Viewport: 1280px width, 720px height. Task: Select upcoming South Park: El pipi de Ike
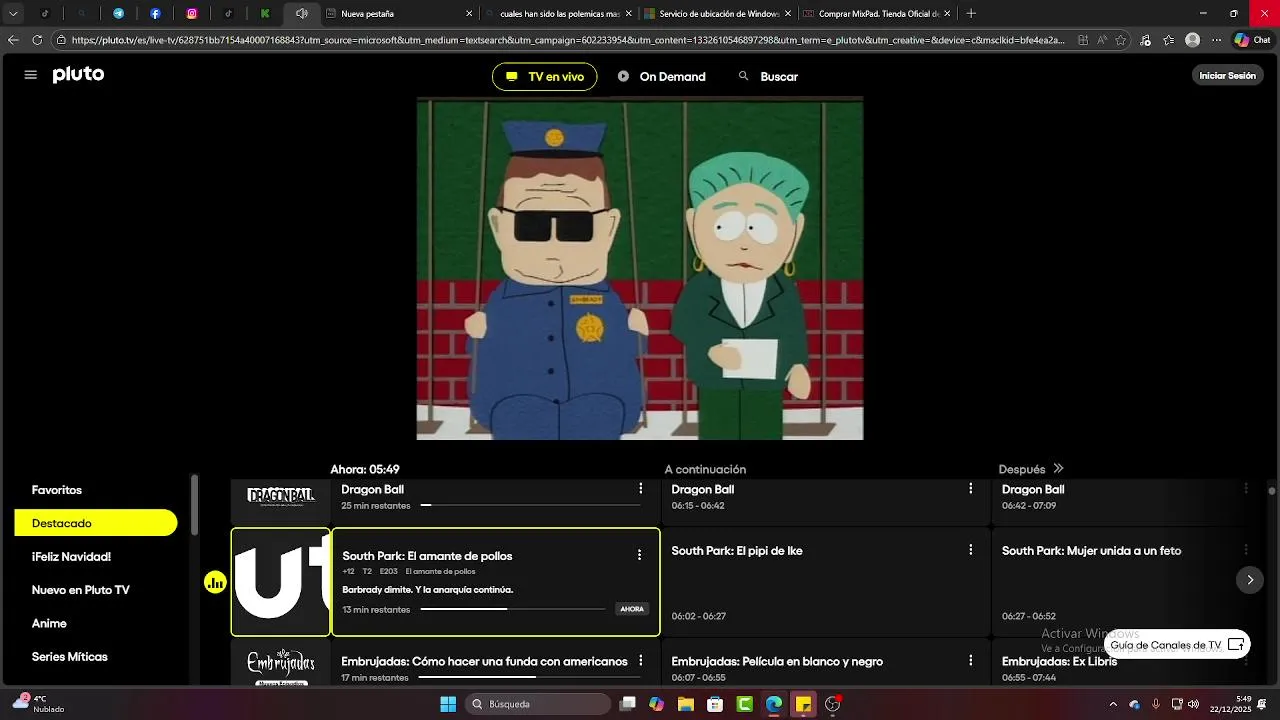(825, 583)
